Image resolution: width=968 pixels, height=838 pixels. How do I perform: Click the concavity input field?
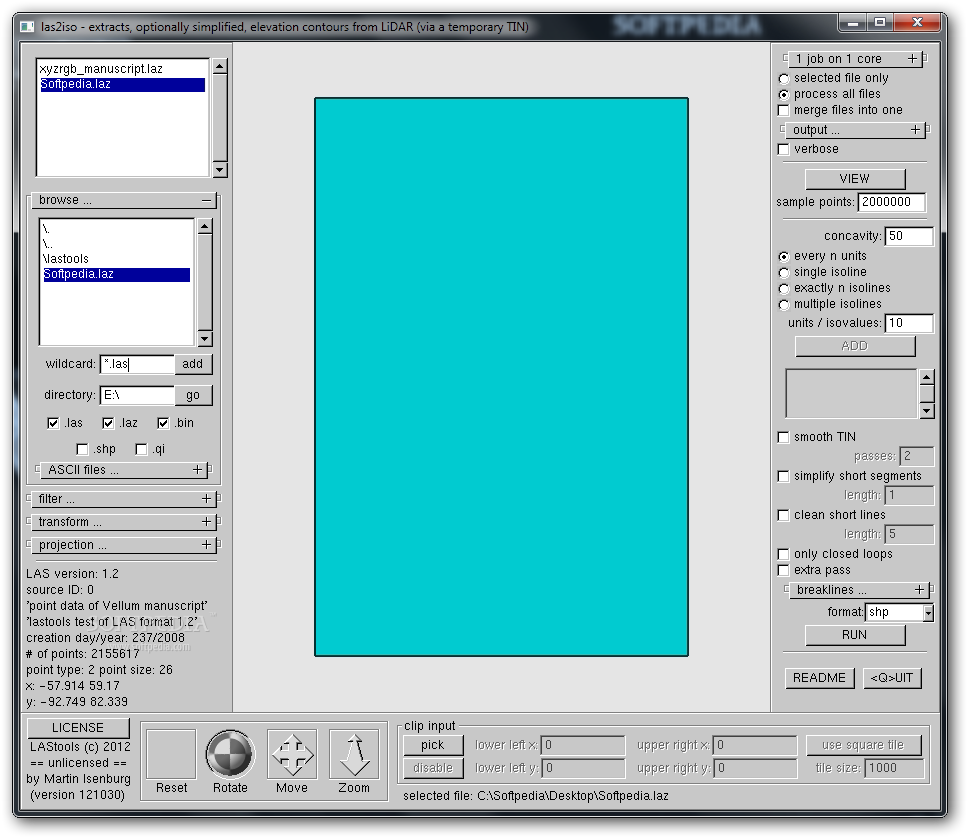point(909,236)
